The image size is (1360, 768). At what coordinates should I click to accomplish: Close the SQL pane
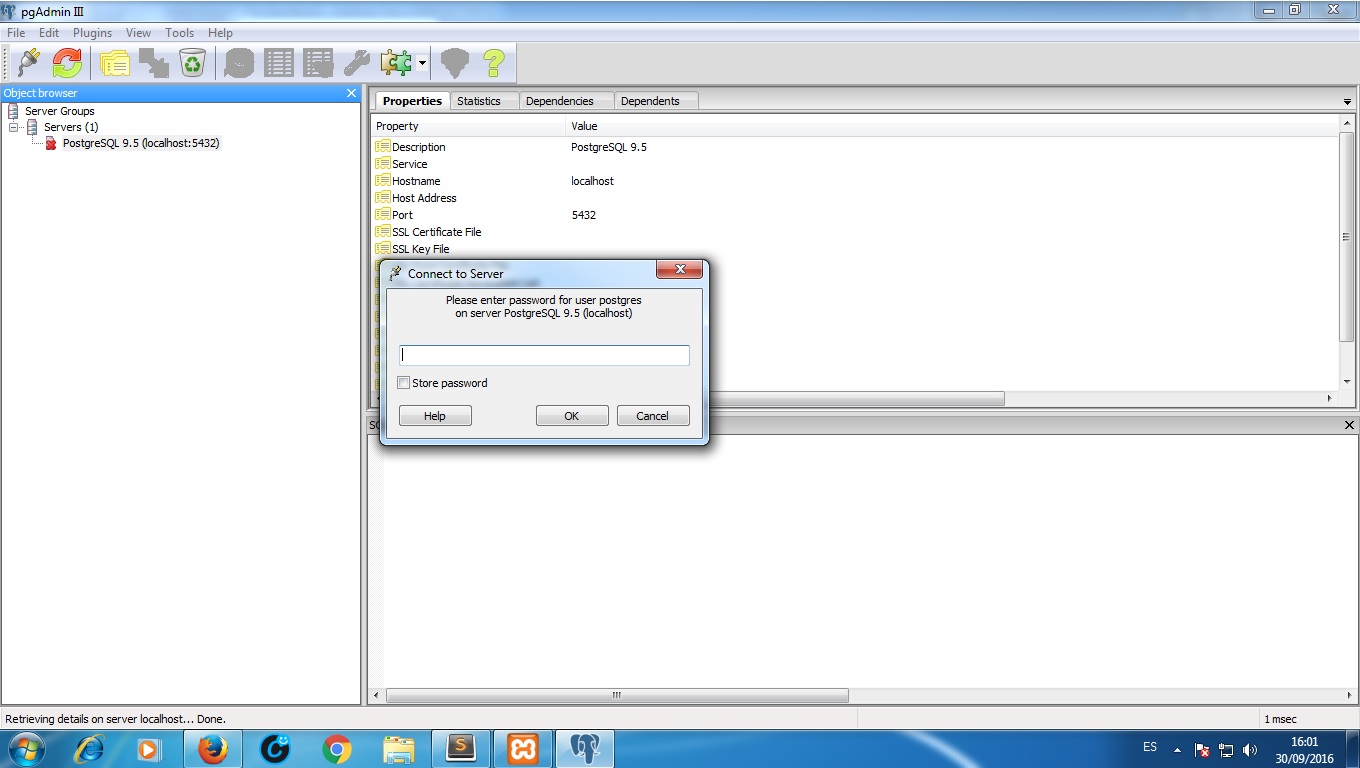click(1349, 425)
